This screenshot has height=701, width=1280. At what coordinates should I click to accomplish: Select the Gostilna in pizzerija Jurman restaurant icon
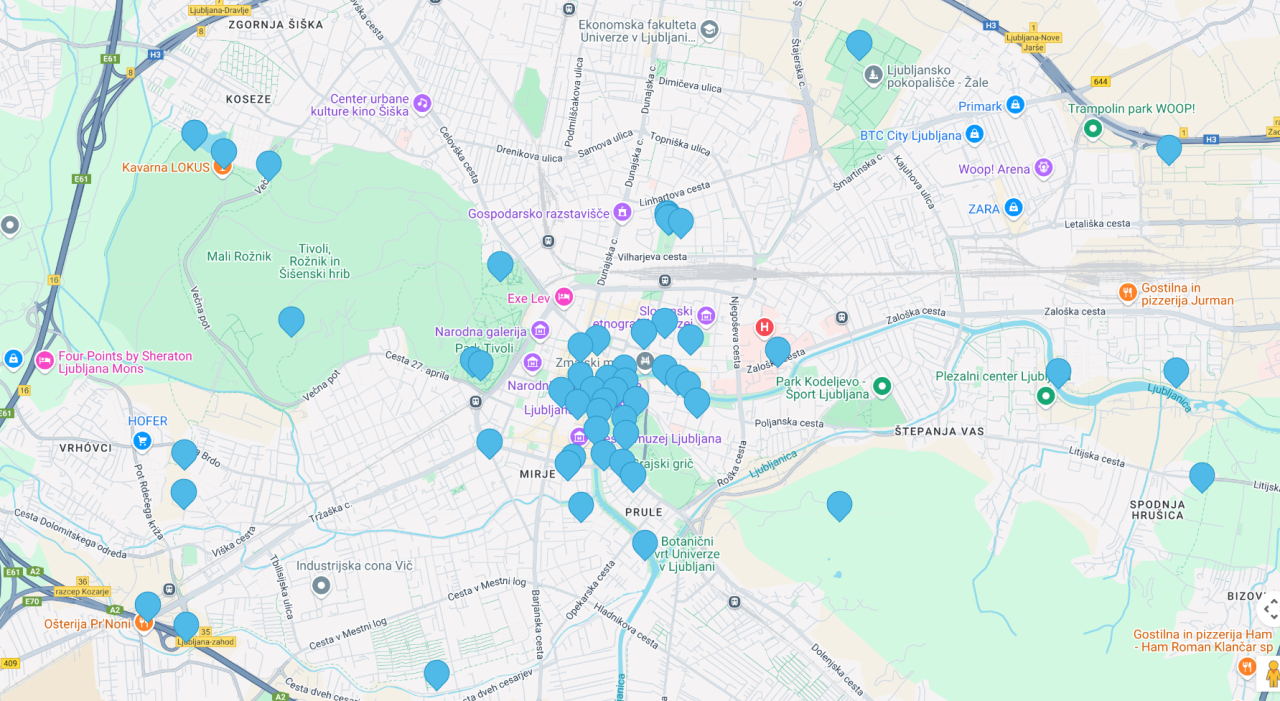1127,293
